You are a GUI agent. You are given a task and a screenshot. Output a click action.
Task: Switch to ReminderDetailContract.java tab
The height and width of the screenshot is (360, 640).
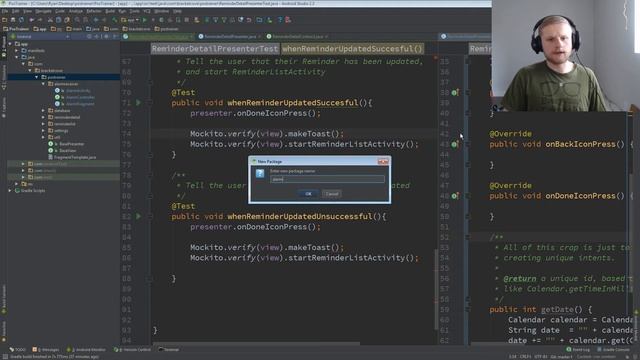click(297, 37)
